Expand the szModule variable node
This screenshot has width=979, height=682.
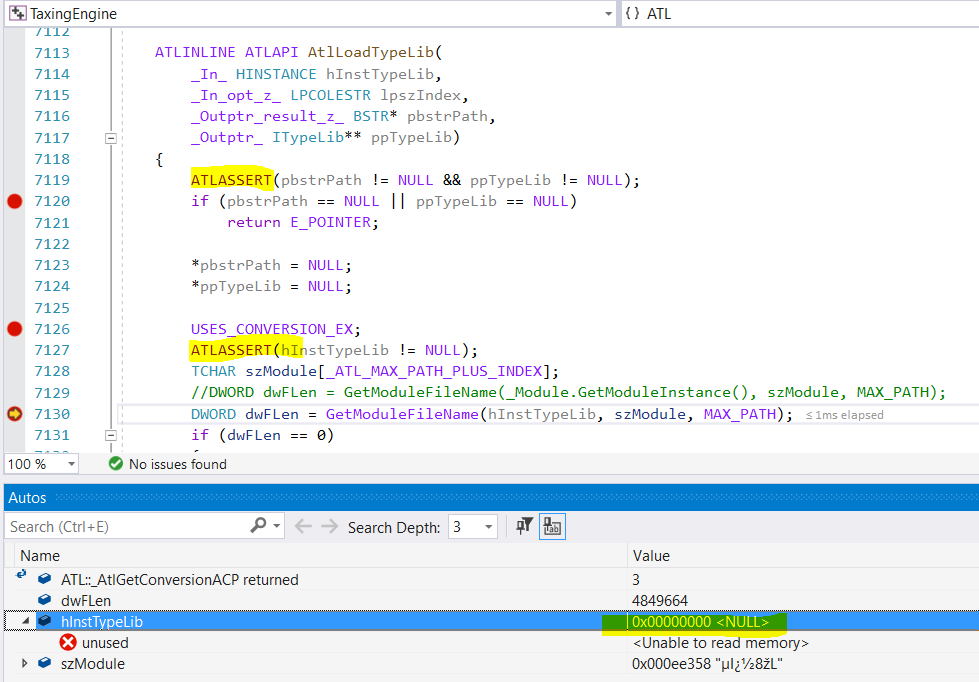point(25,663)
